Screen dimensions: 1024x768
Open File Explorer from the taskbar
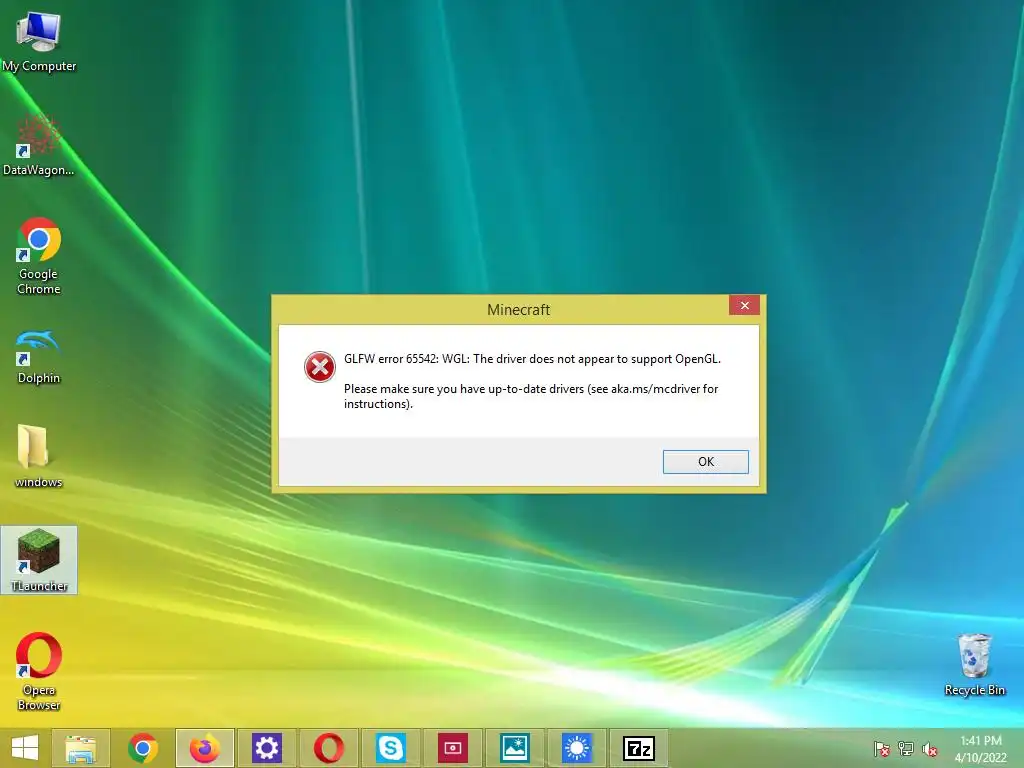pos(81,748)
